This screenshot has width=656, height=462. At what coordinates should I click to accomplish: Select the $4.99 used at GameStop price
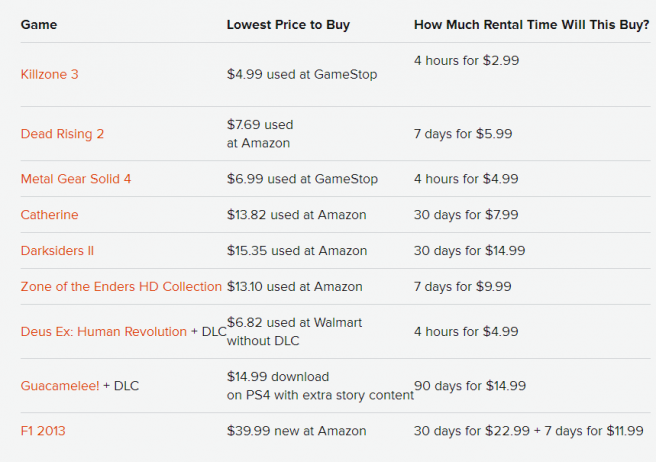point(302,74)
